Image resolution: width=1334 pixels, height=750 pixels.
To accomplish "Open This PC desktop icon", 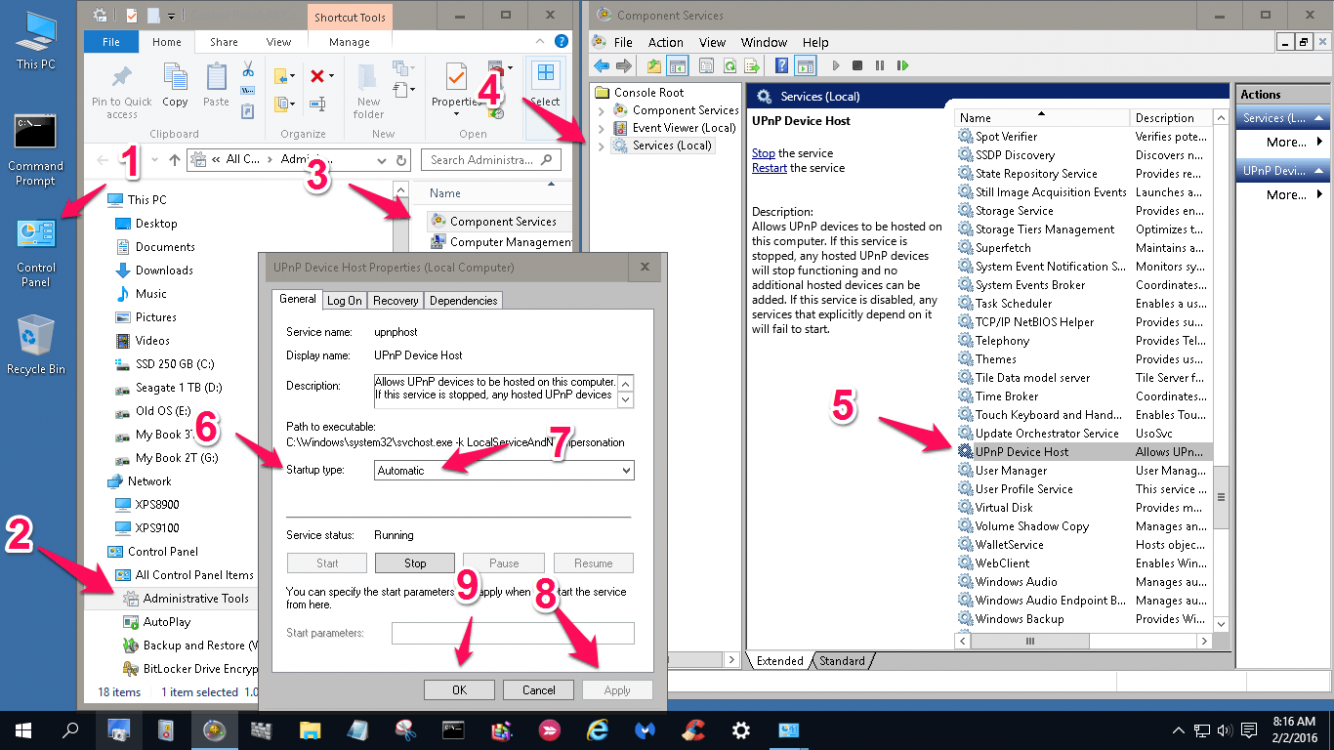I will [36, 41].
